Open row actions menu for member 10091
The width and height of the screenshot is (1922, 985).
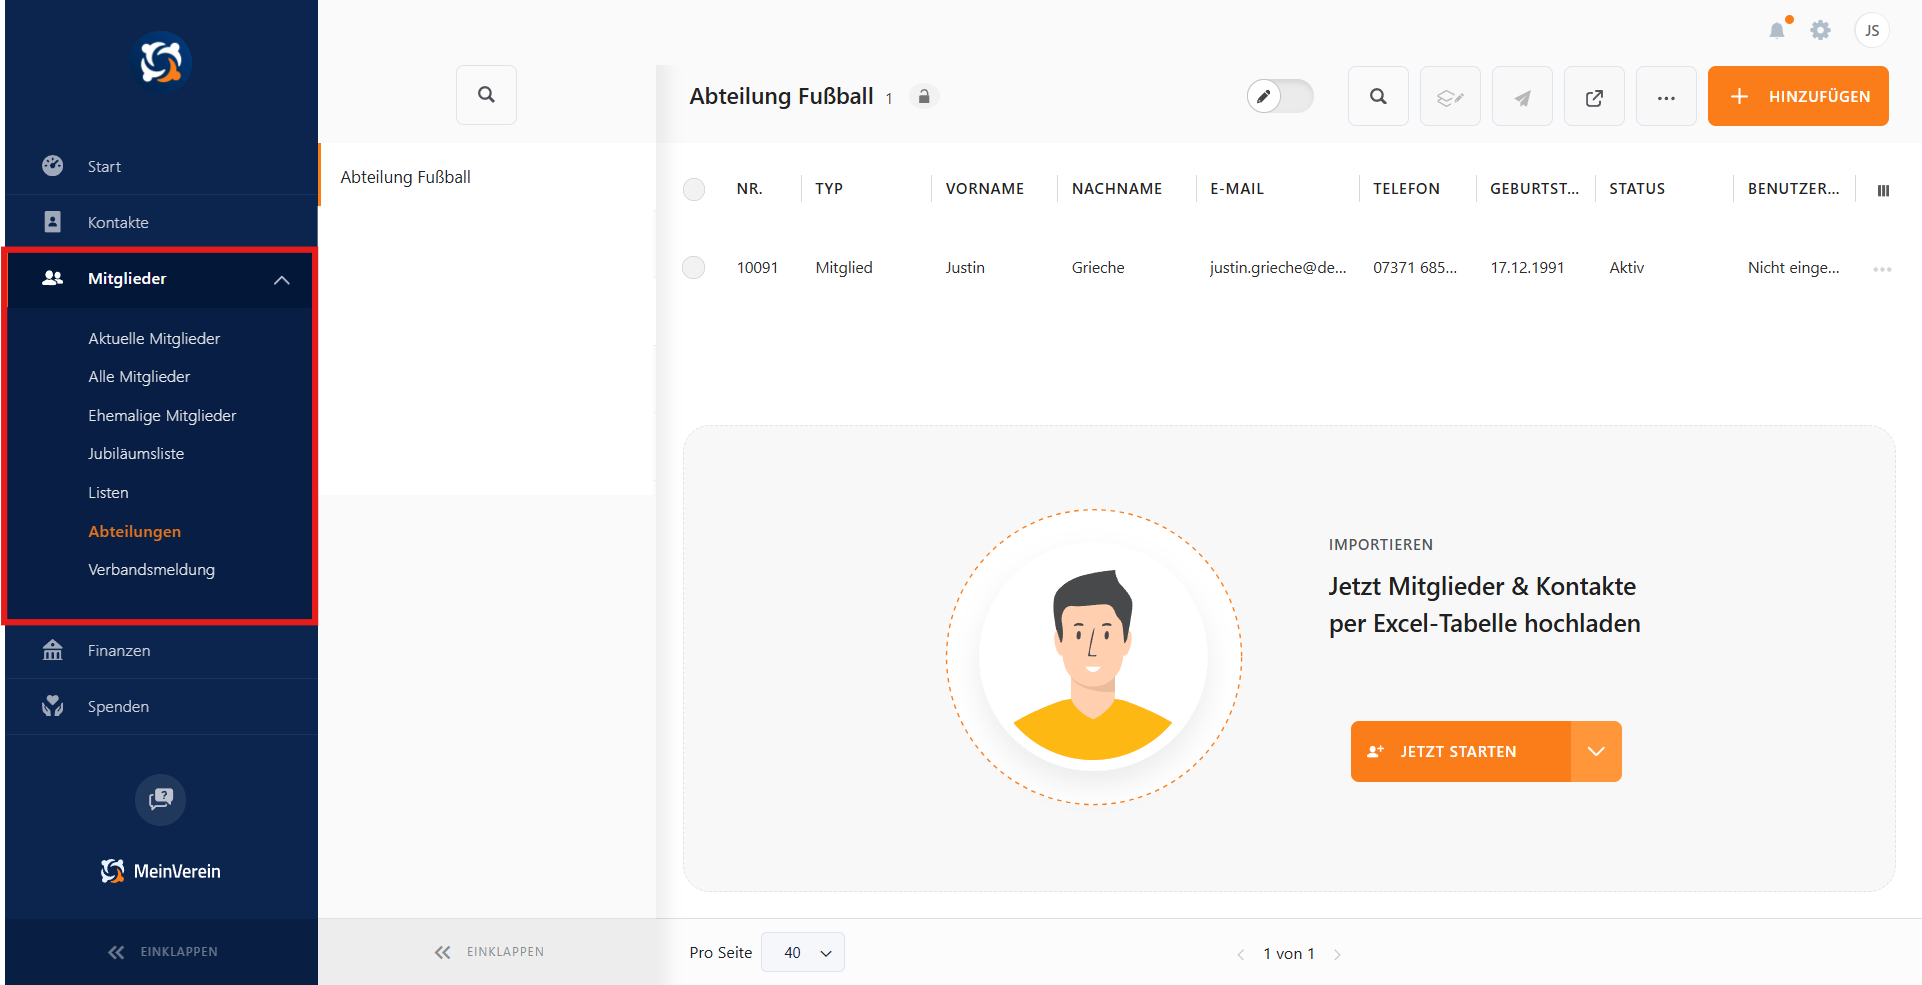pos(1882,269)
